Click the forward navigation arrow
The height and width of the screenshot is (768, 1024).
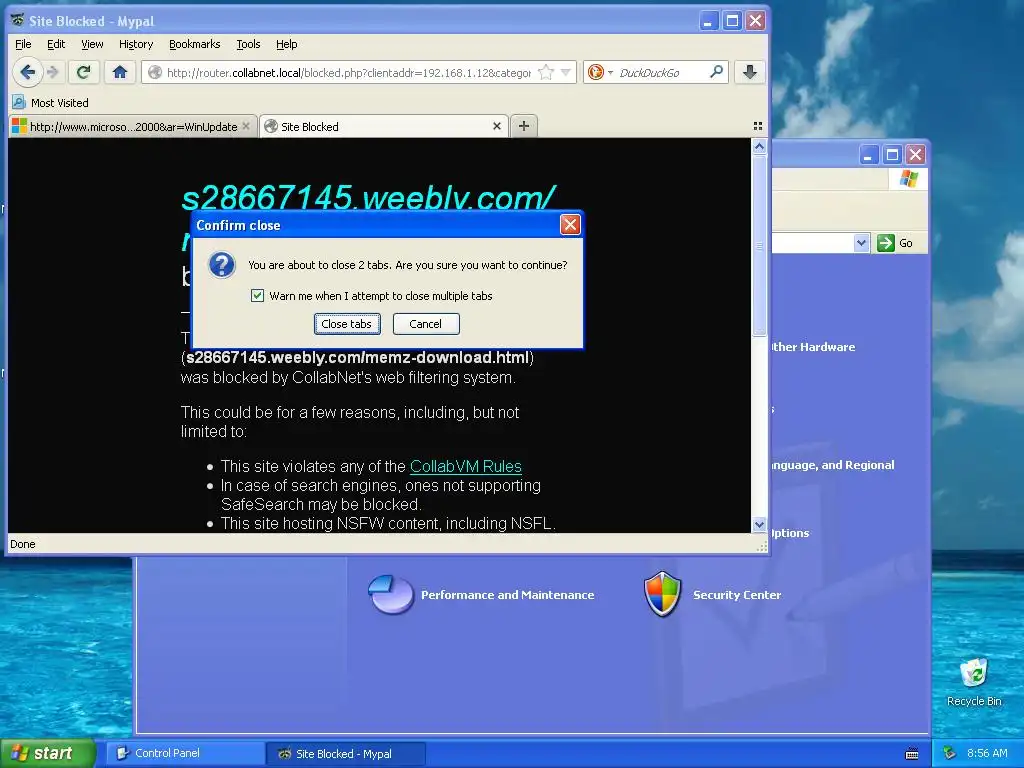coord(54,72)
